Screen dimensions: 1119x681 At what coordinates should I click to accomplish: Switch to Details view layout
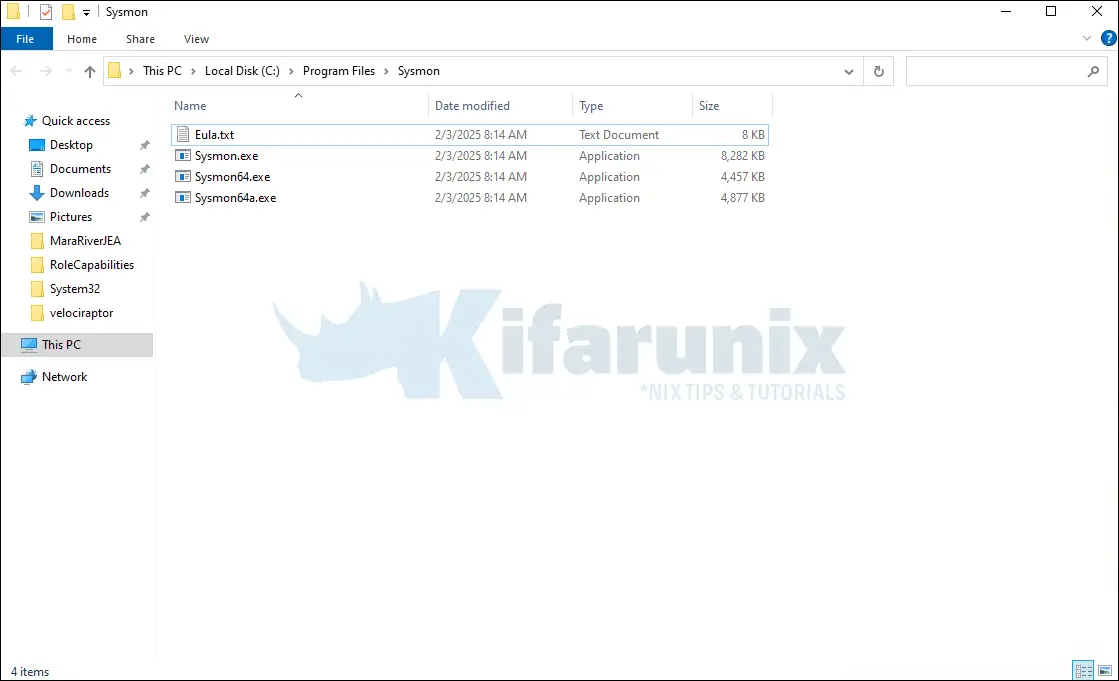[x=1083, y=670]
